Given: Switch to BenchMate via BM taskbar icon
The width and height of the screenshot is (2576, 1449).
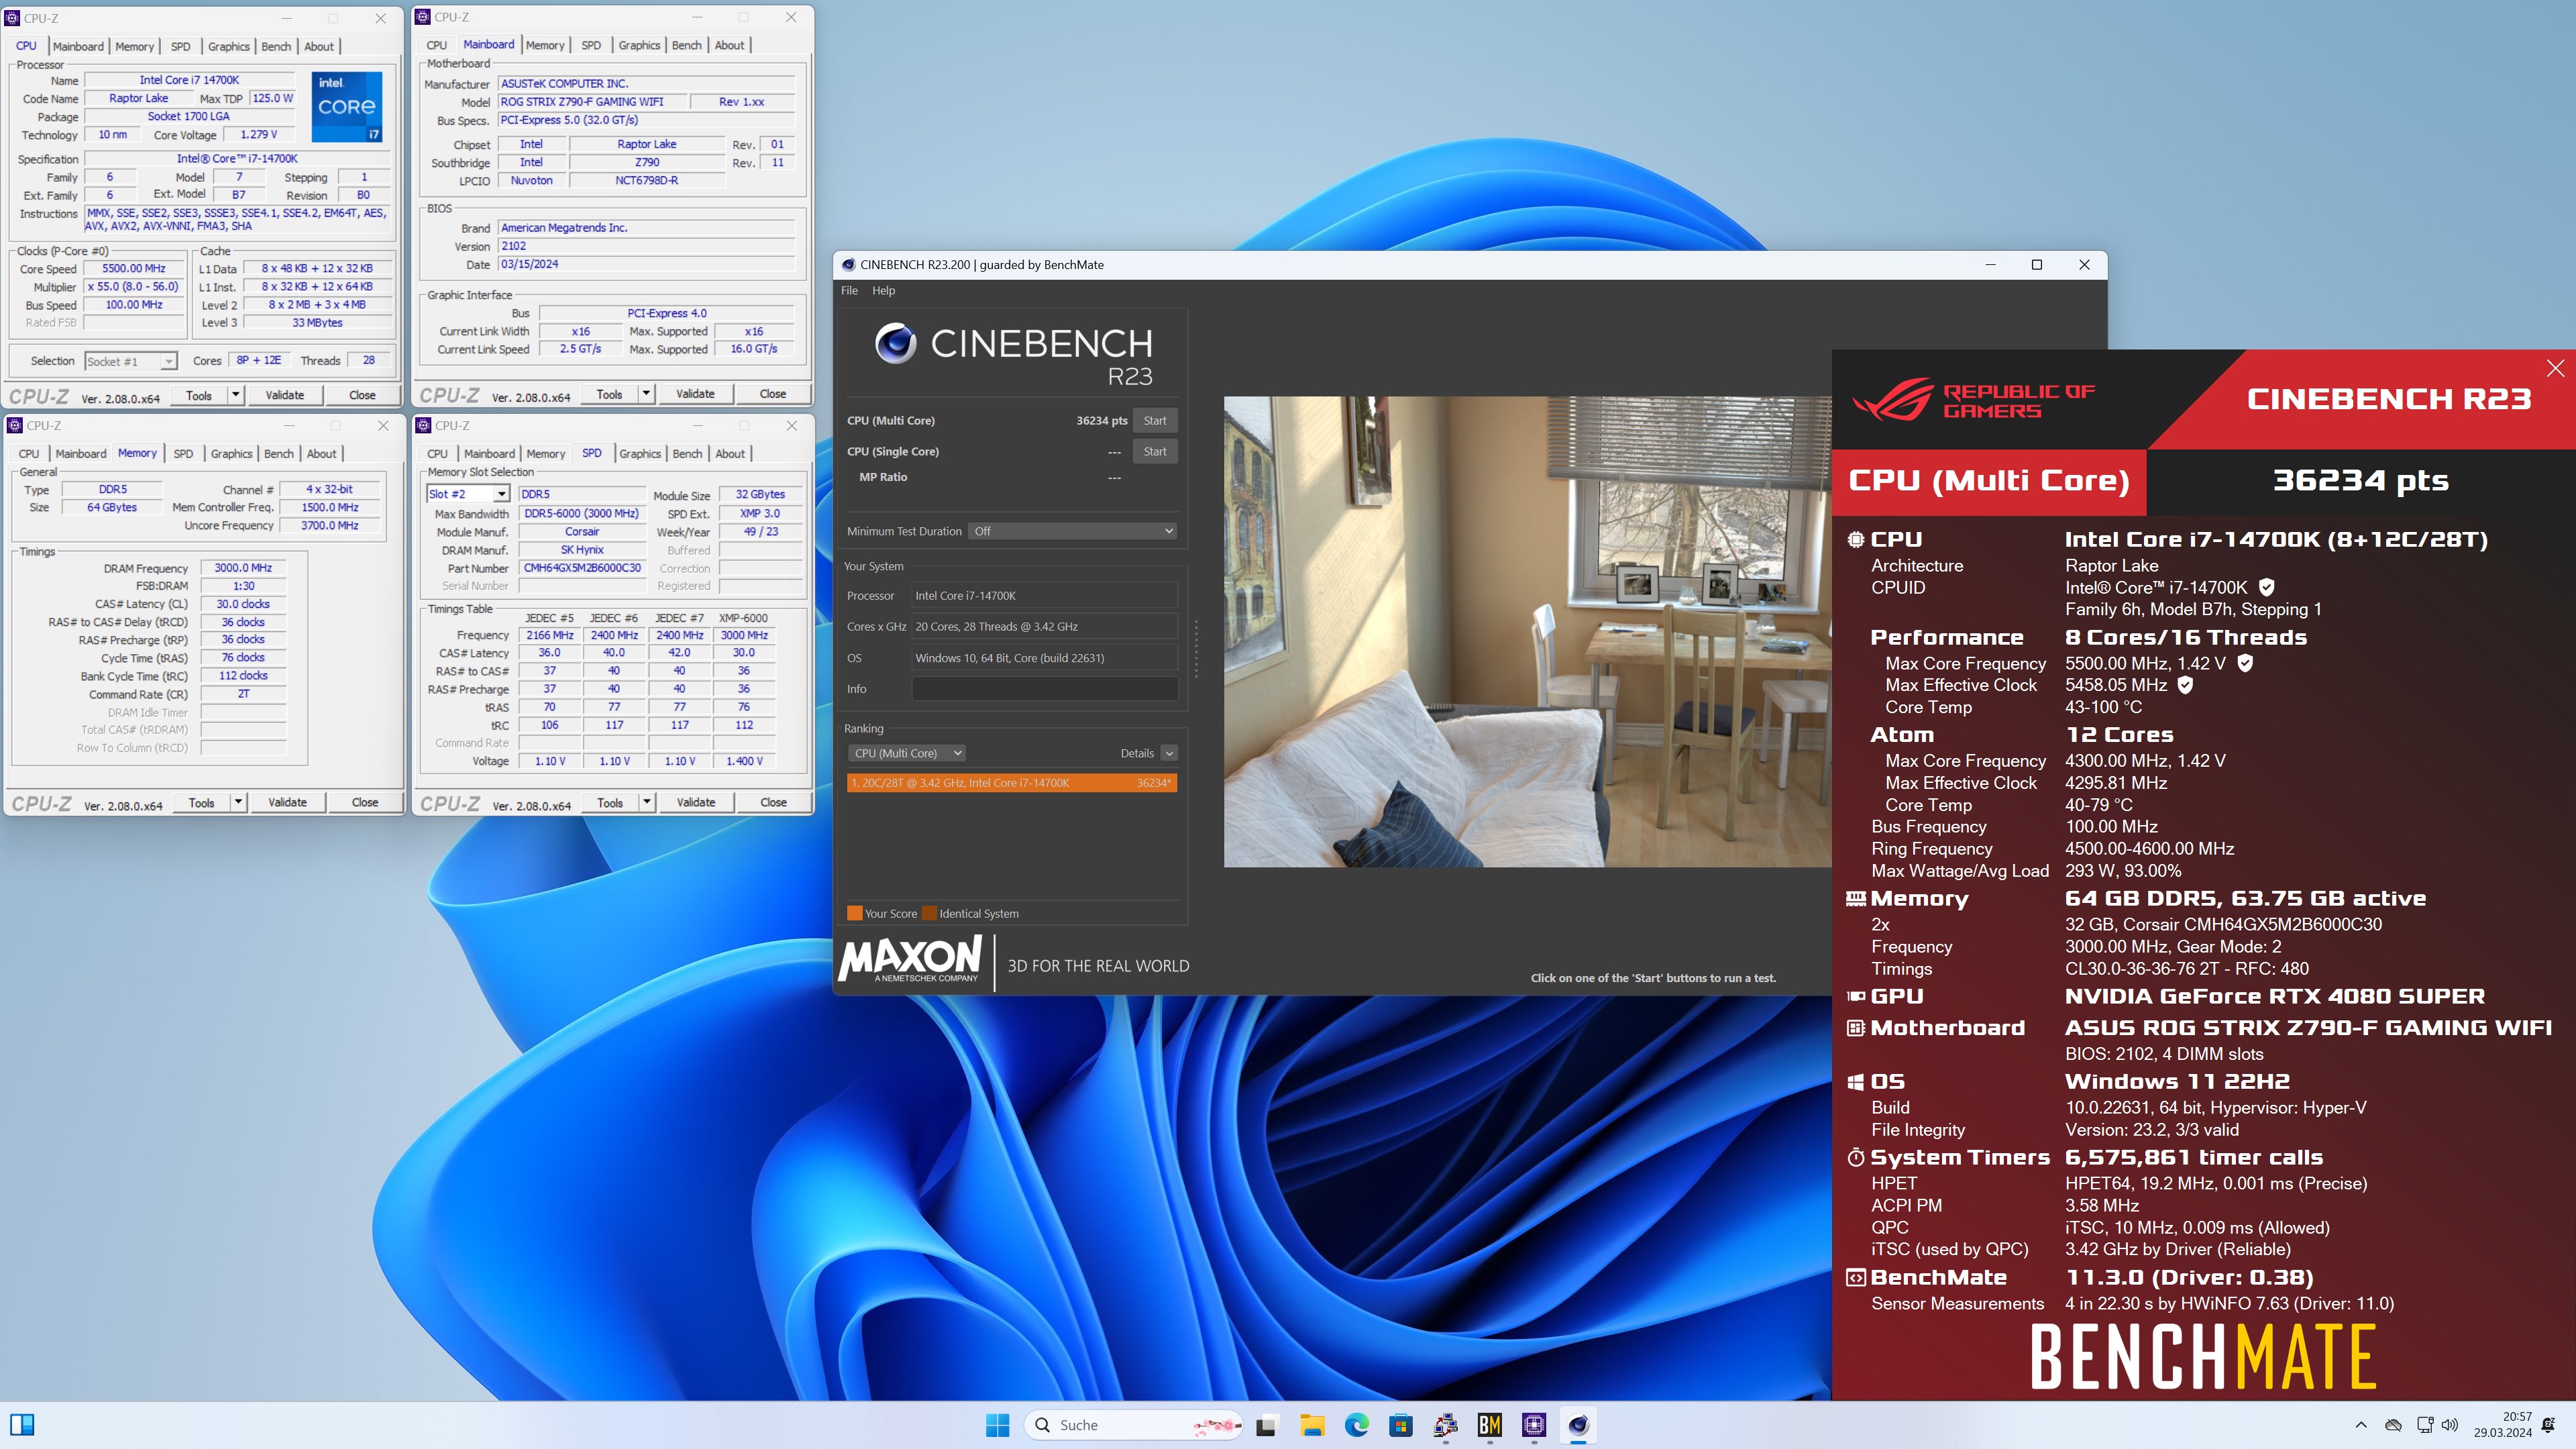Looking at the screenshot, I should 1490,1425.
